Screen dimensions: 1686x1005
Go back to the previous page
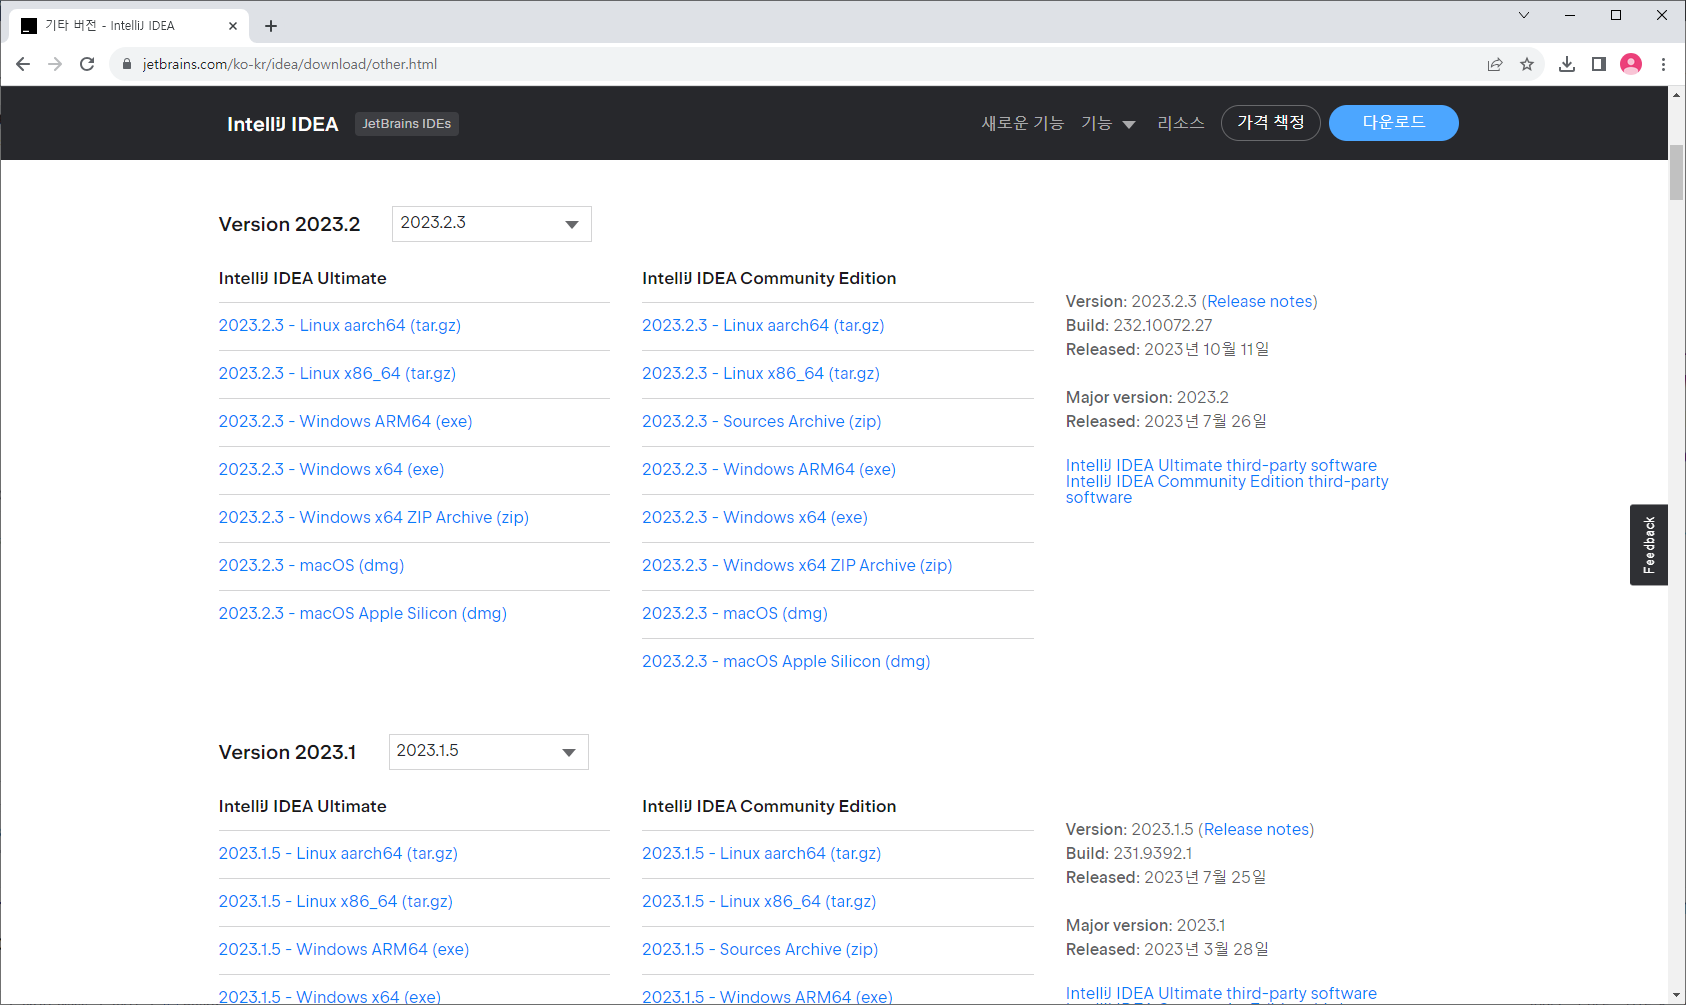click(23, 64)
